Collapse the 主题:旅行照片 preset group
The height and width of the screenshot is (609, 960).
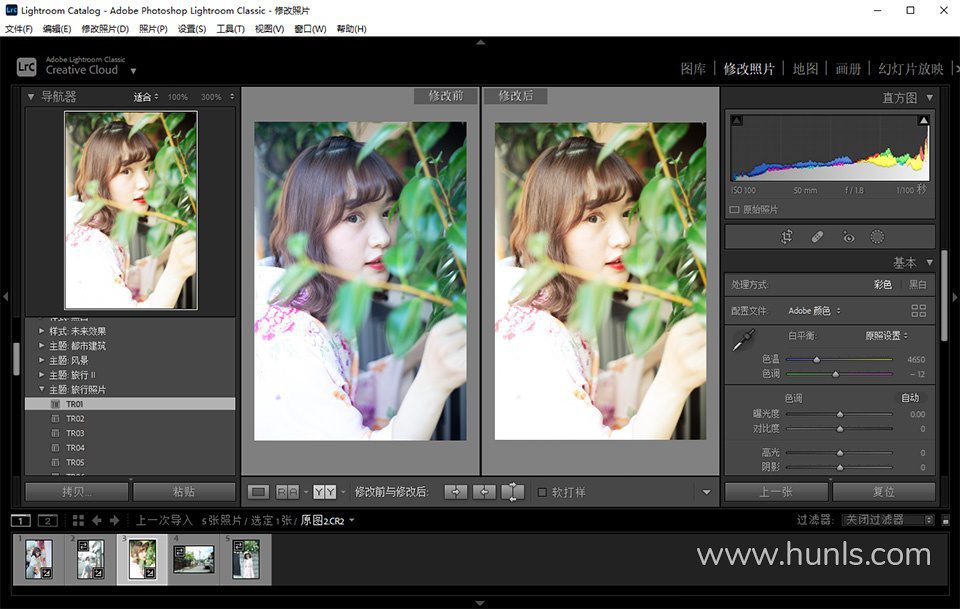pos(41,389)
